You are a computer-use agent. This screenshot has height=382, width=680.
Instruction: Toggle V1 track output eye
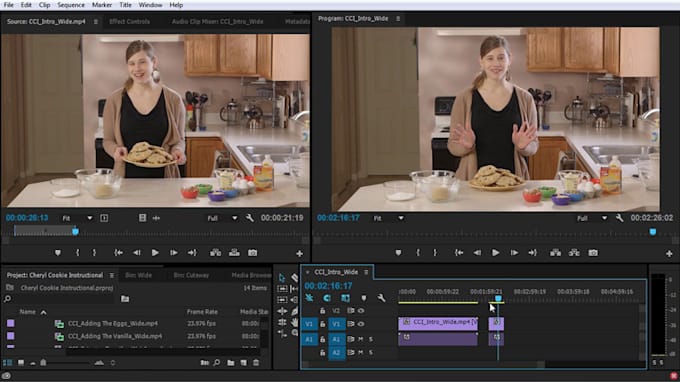pos(361,323)
